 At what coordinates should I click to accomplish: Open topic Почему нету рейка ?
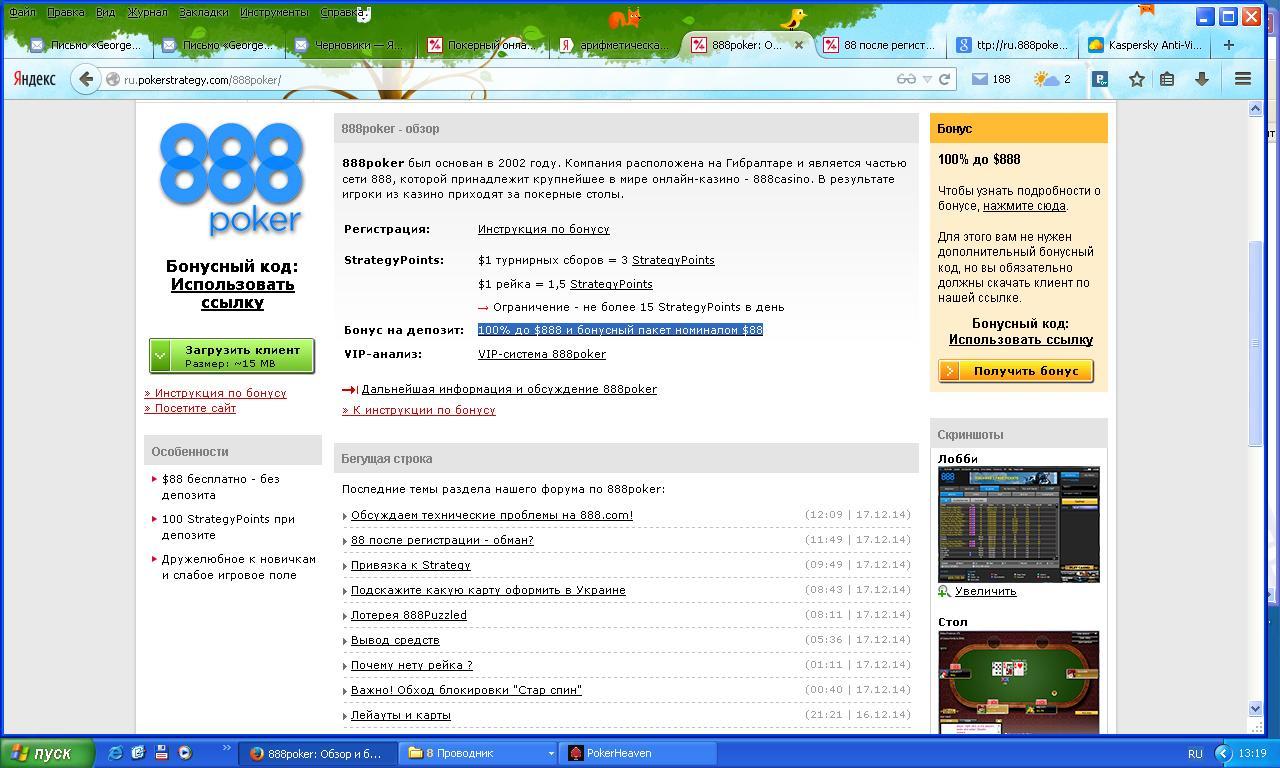click(412, 665)
